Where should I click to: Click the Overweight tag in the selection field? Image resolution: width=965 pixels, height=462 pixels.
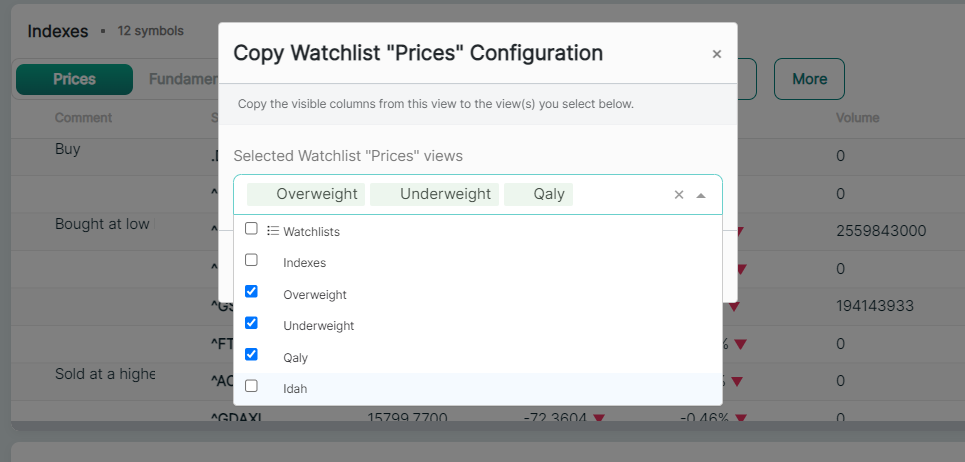click(x=306, y=194)
